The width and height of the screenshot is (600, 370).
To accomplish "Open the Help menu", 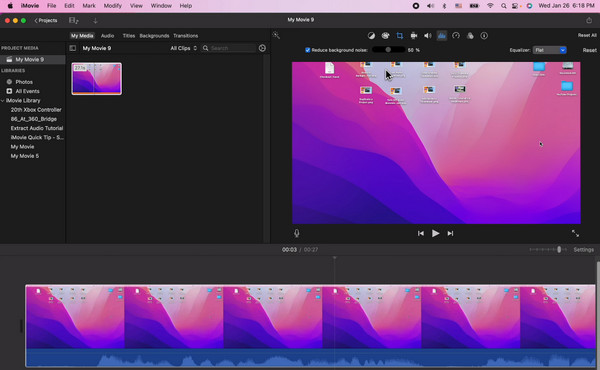I will pyautogui.click(x=186, y=6).
